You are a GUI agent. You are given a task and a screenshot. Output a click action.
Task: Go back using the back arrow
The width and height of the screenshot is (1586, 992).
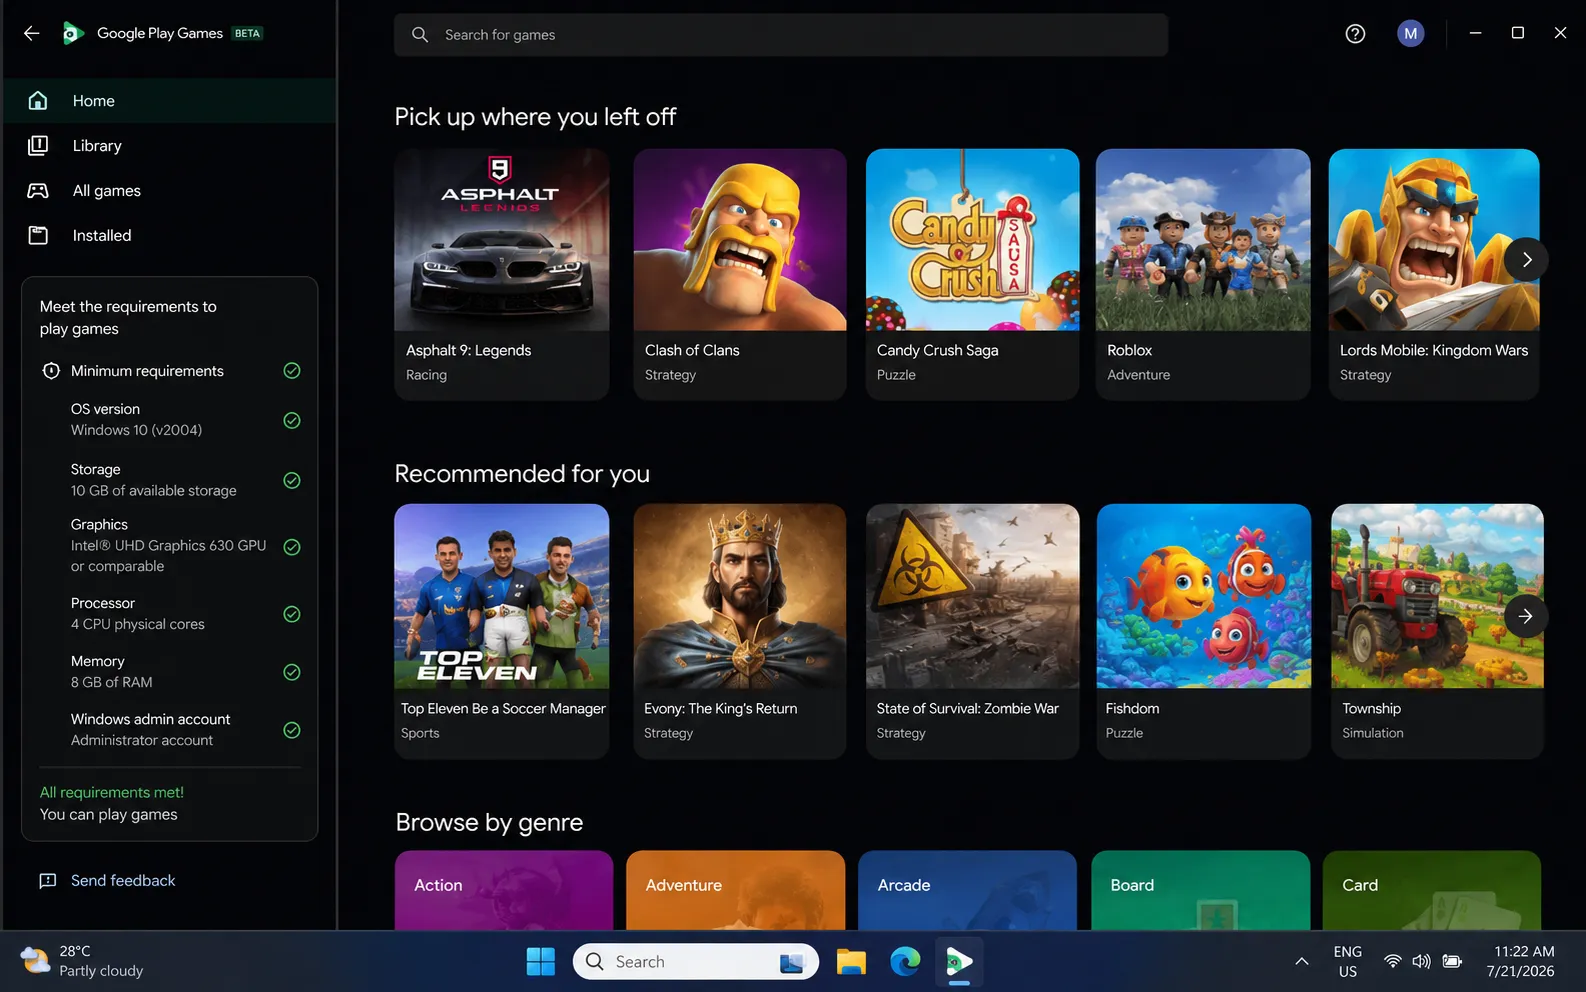tap(32, 33)
